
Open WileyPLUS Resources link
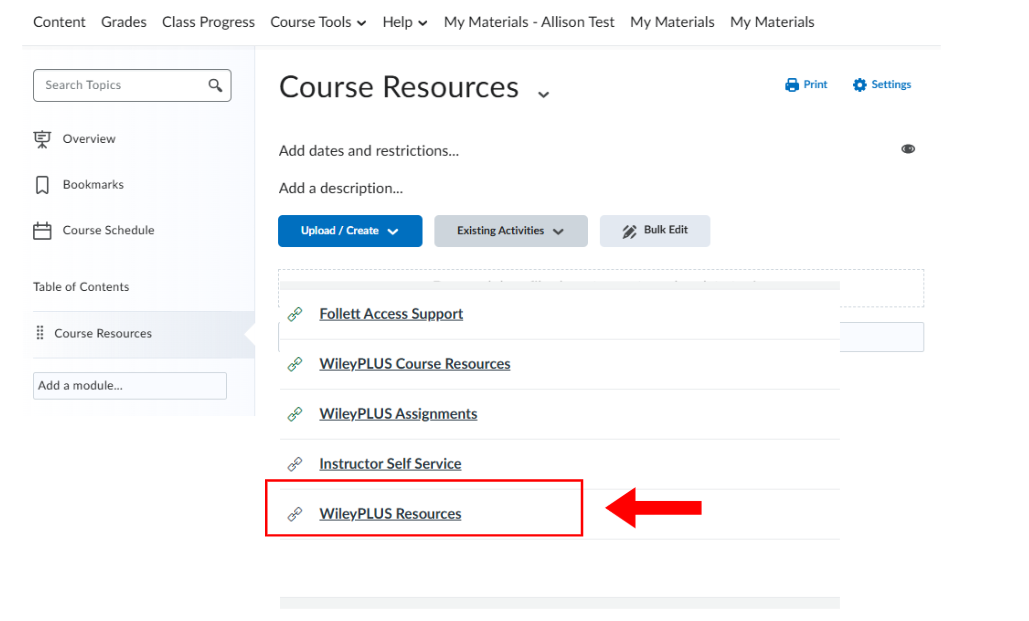(x=390, y=514)
